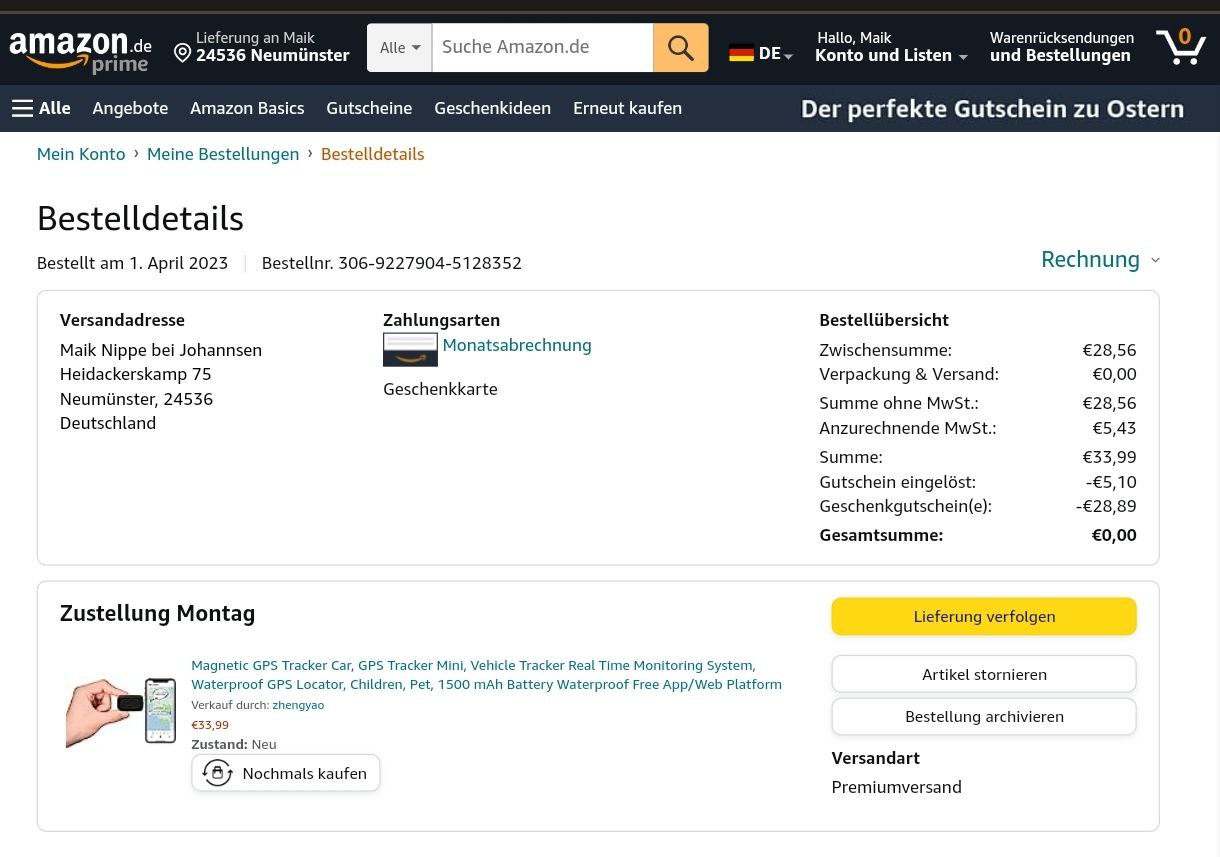1220x857 pixels.
Task: Focus the Suche Amazon.de search field
Action: (x=541, y=48)
